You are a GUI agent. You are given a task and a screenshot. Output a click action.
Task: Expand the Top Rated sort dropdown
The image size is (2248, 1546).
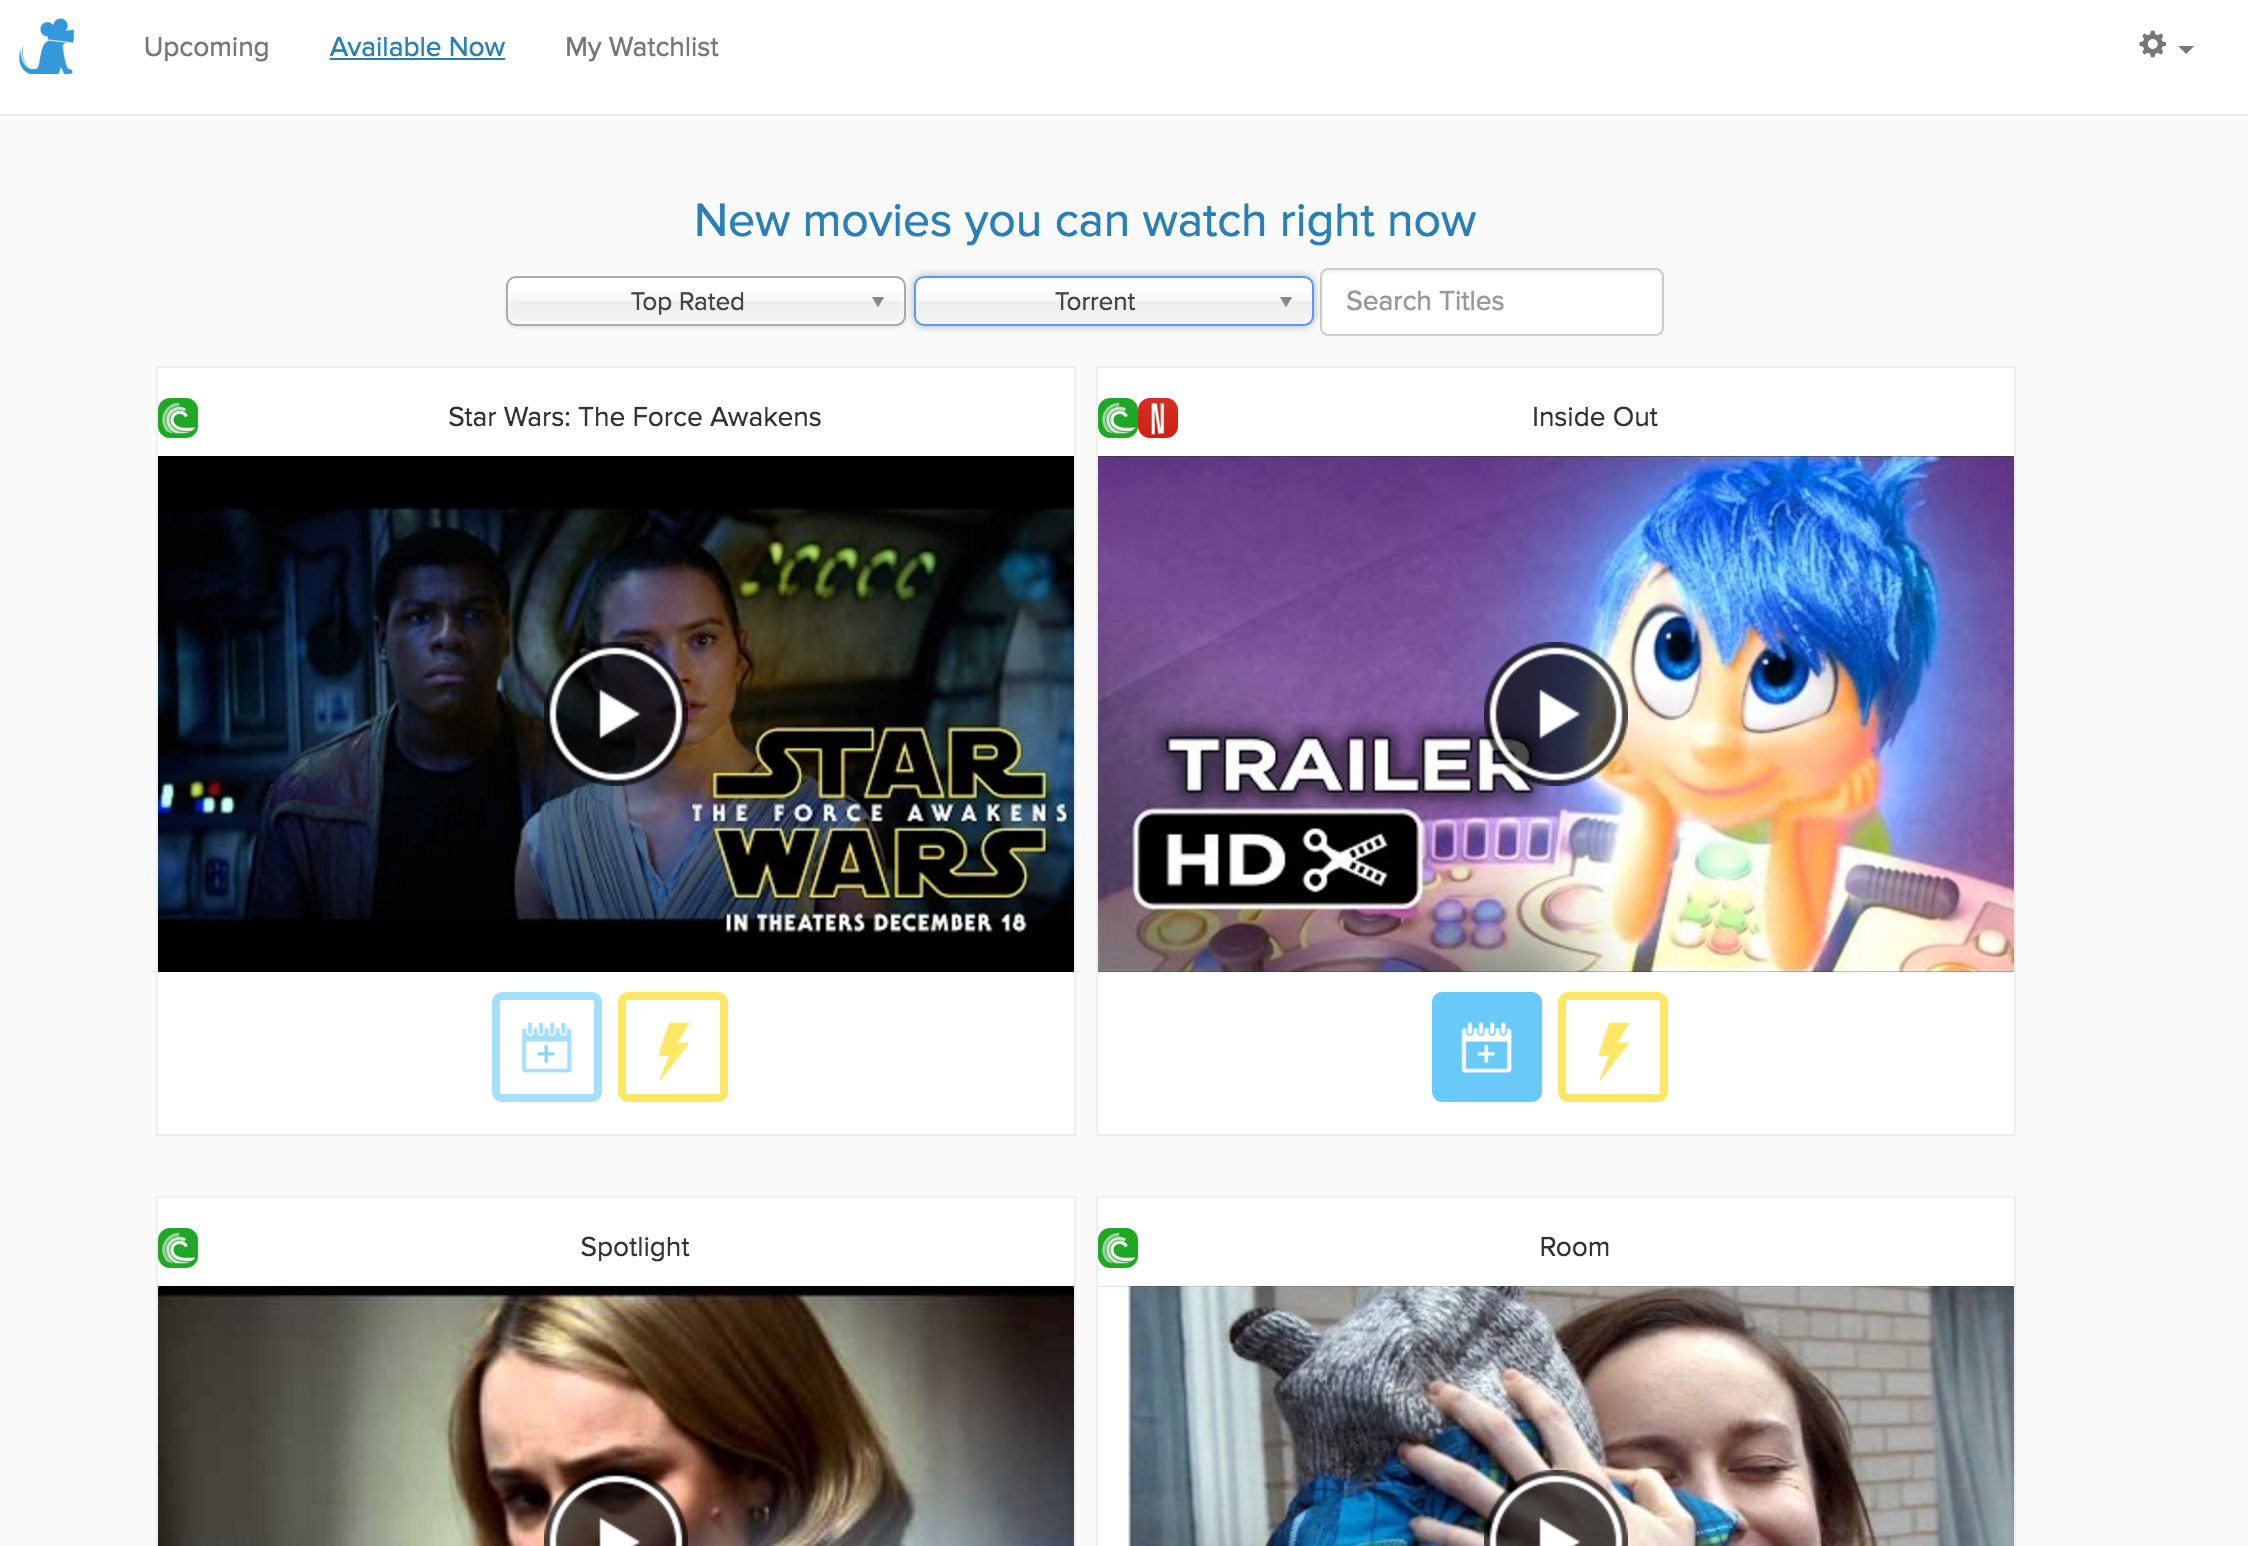coord(705,301)
